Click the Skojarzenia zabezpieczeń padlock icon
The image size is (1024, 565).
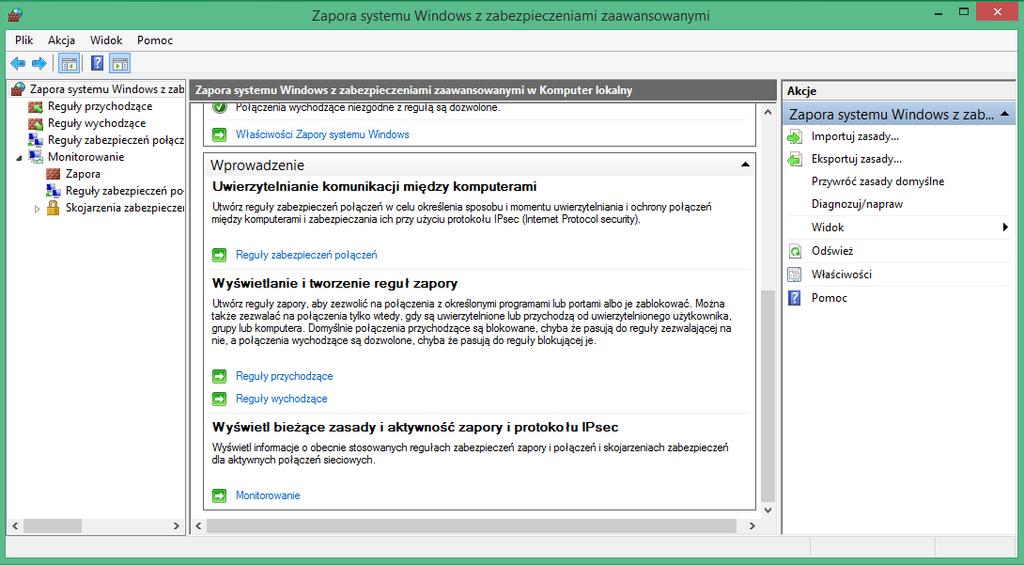[x=54, y=208]
